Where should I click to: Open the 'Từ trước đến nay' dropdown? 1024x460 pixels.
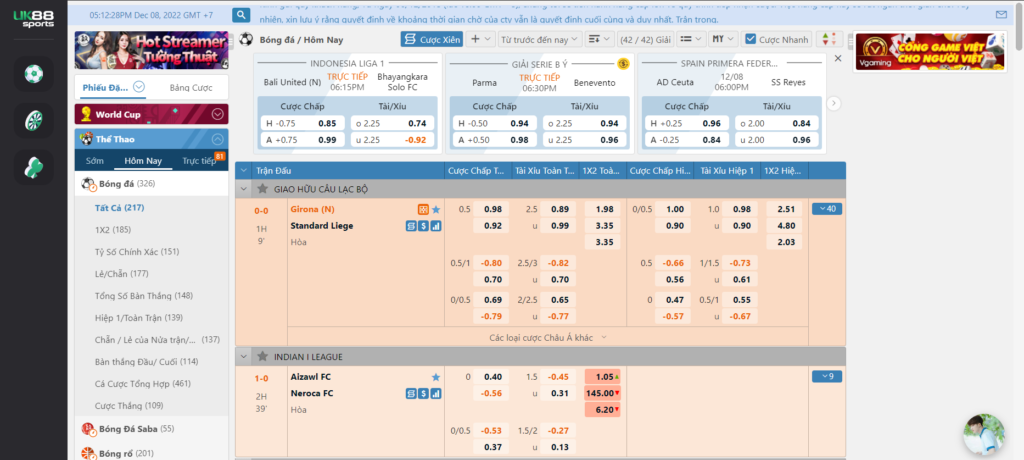point(538,39)
